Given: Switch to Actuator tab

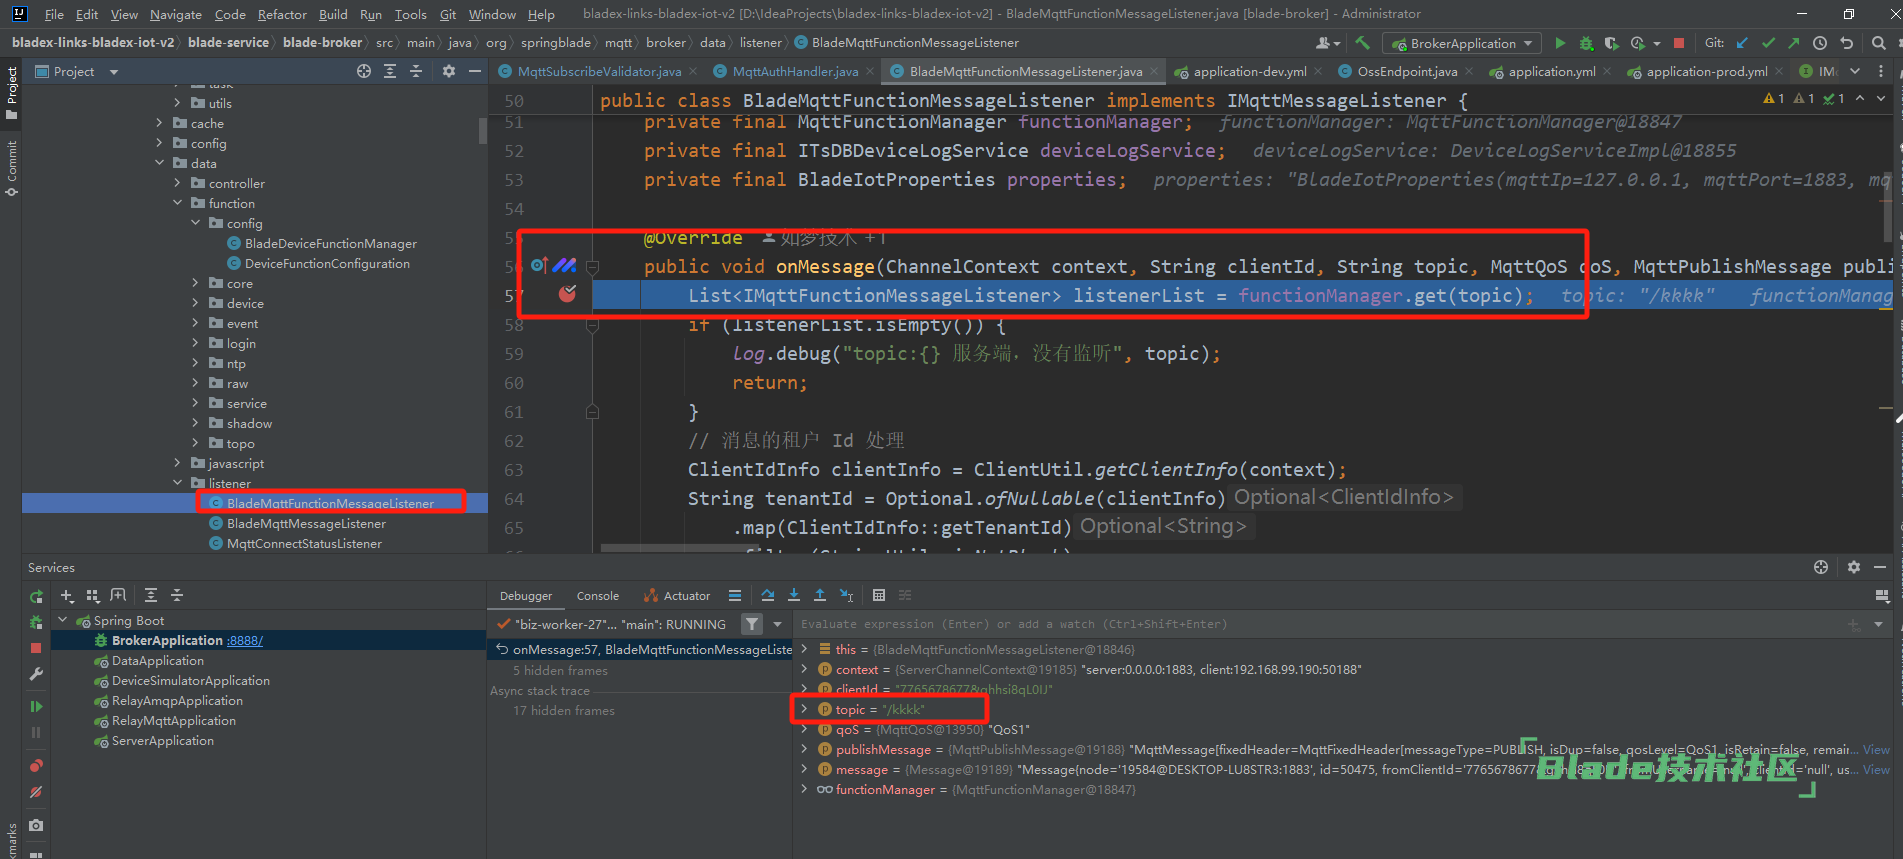Looking at the screenshot, I should (677, 595).
